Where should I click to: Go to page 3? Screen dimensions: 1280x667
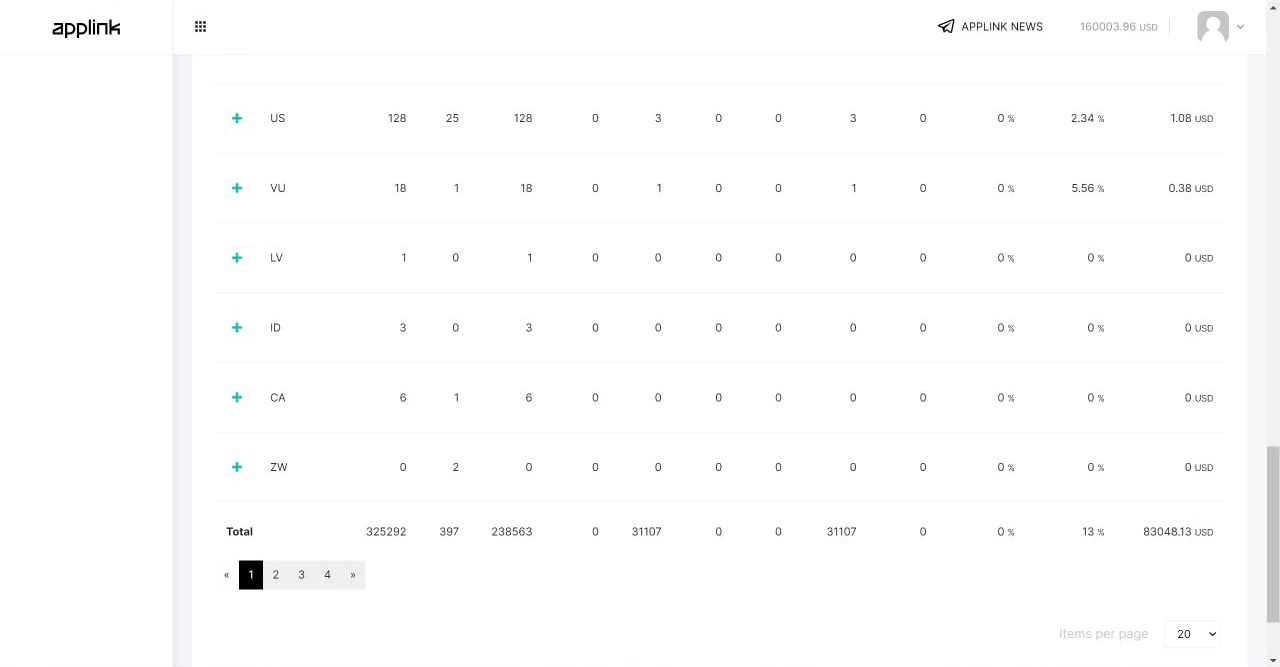coord(301,575)
